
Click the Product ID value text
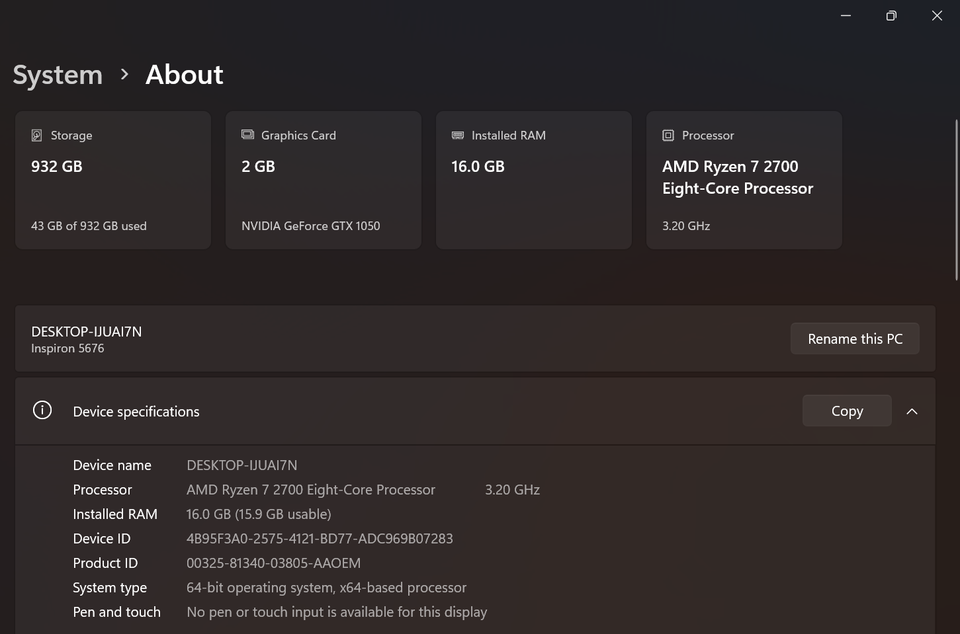click(273, 563)
